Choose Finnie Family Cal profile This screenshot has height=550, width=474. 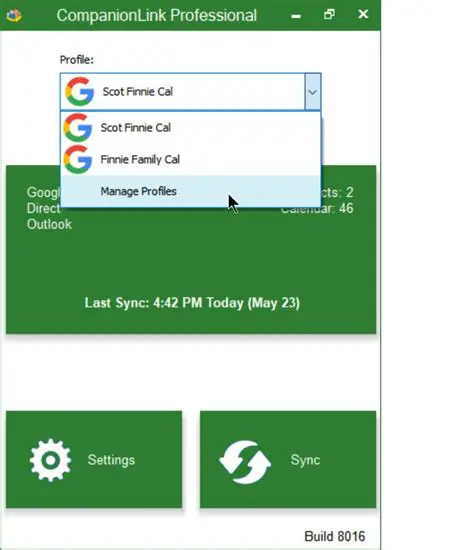(x=191, y=160)
